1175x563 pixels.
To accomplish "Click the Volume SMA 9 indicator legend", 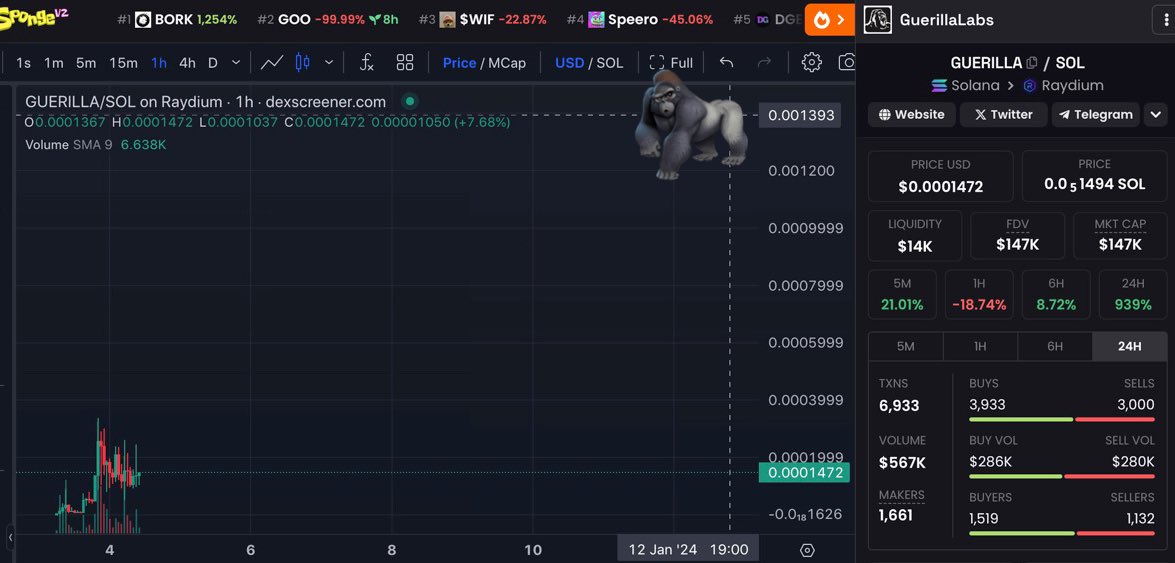I will pos(96,145).
